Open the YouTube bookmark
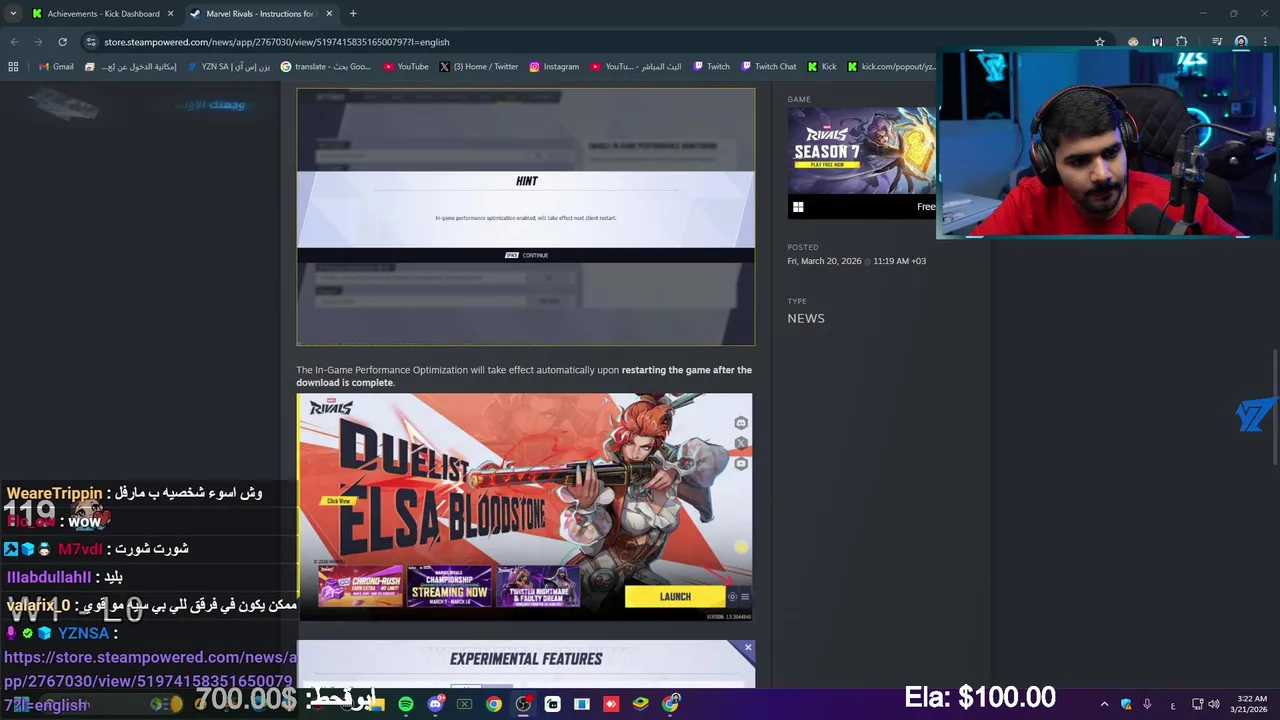 [406, 67]
